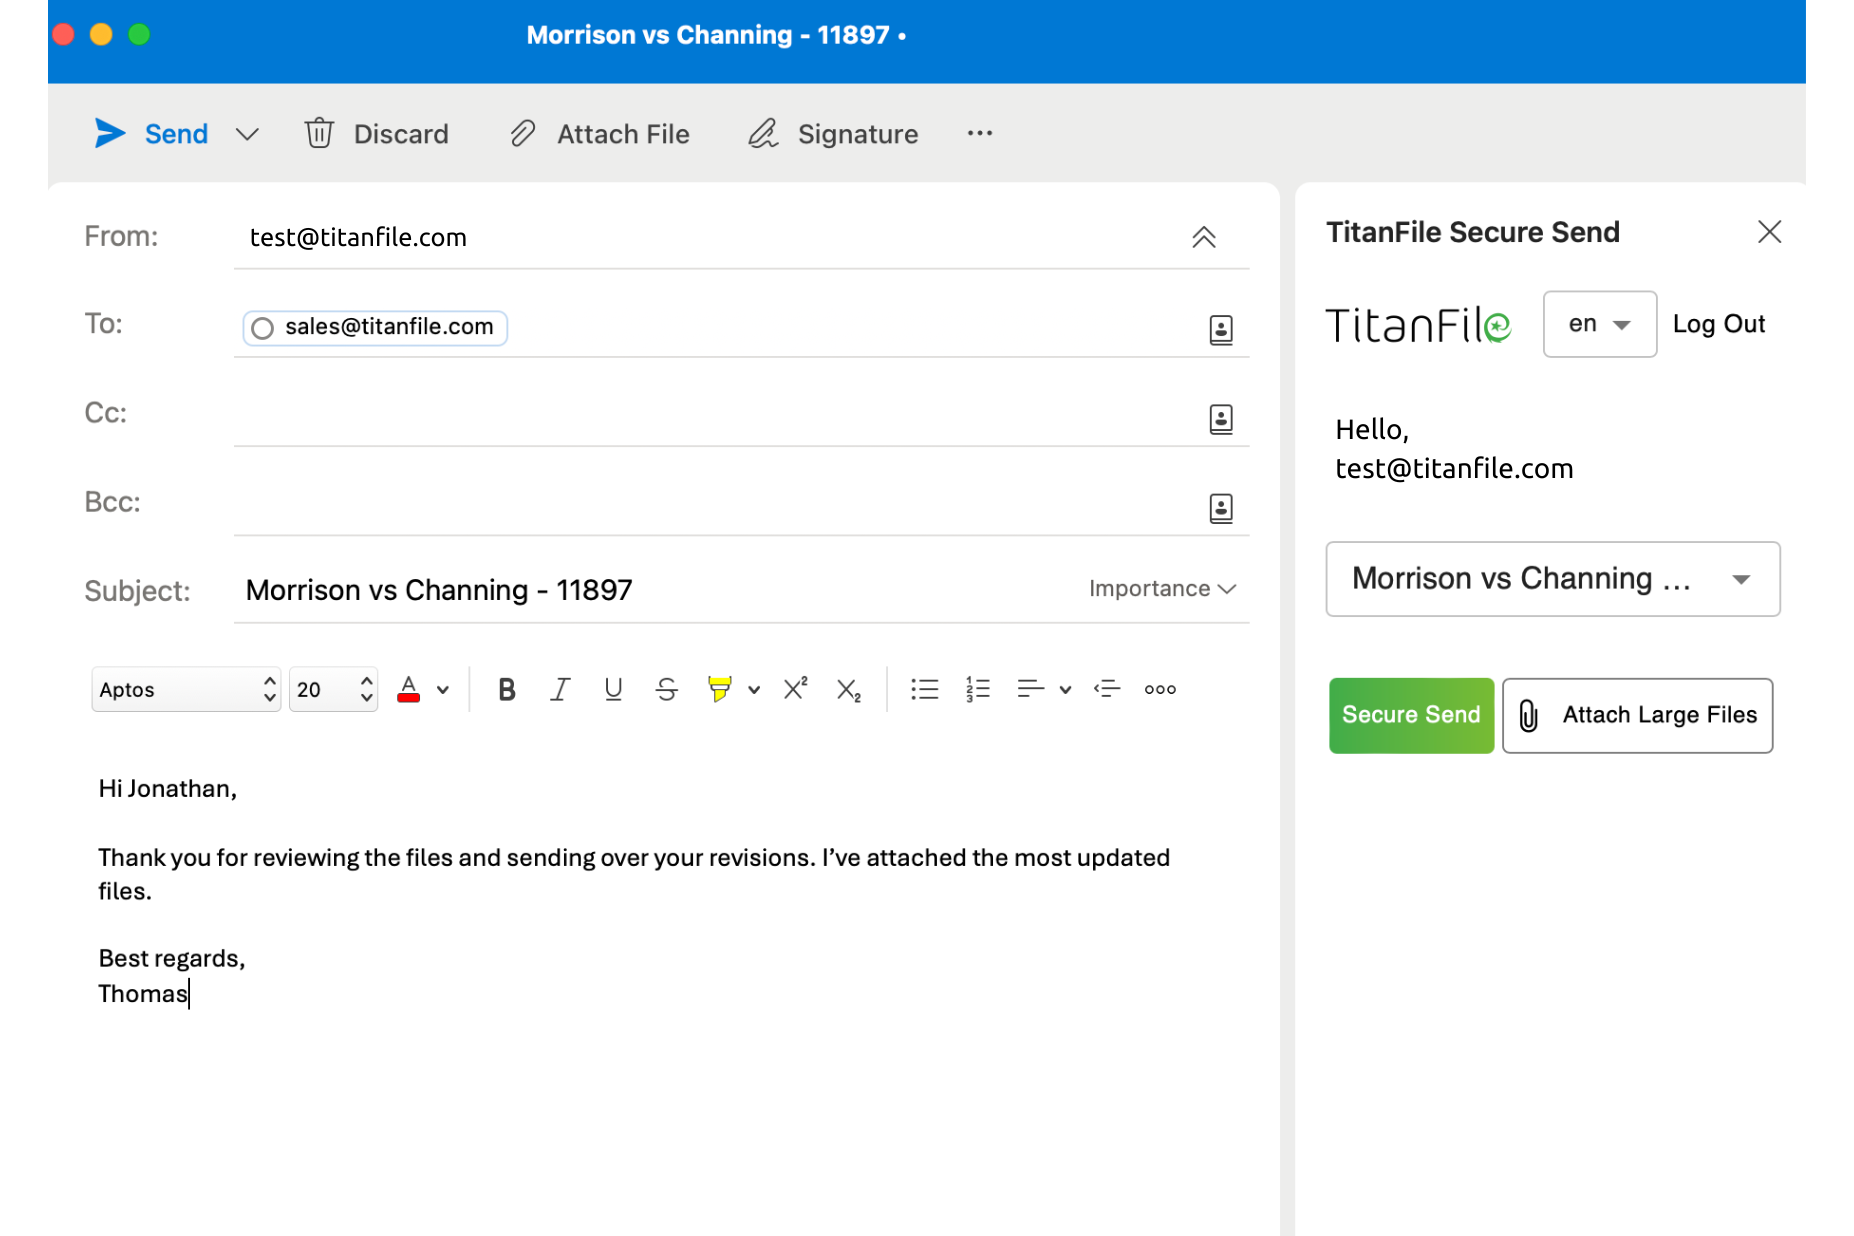Open the alignment dropdown arrow
This screenshot has height=1236, width=1854.
[x=1066, y=689]
